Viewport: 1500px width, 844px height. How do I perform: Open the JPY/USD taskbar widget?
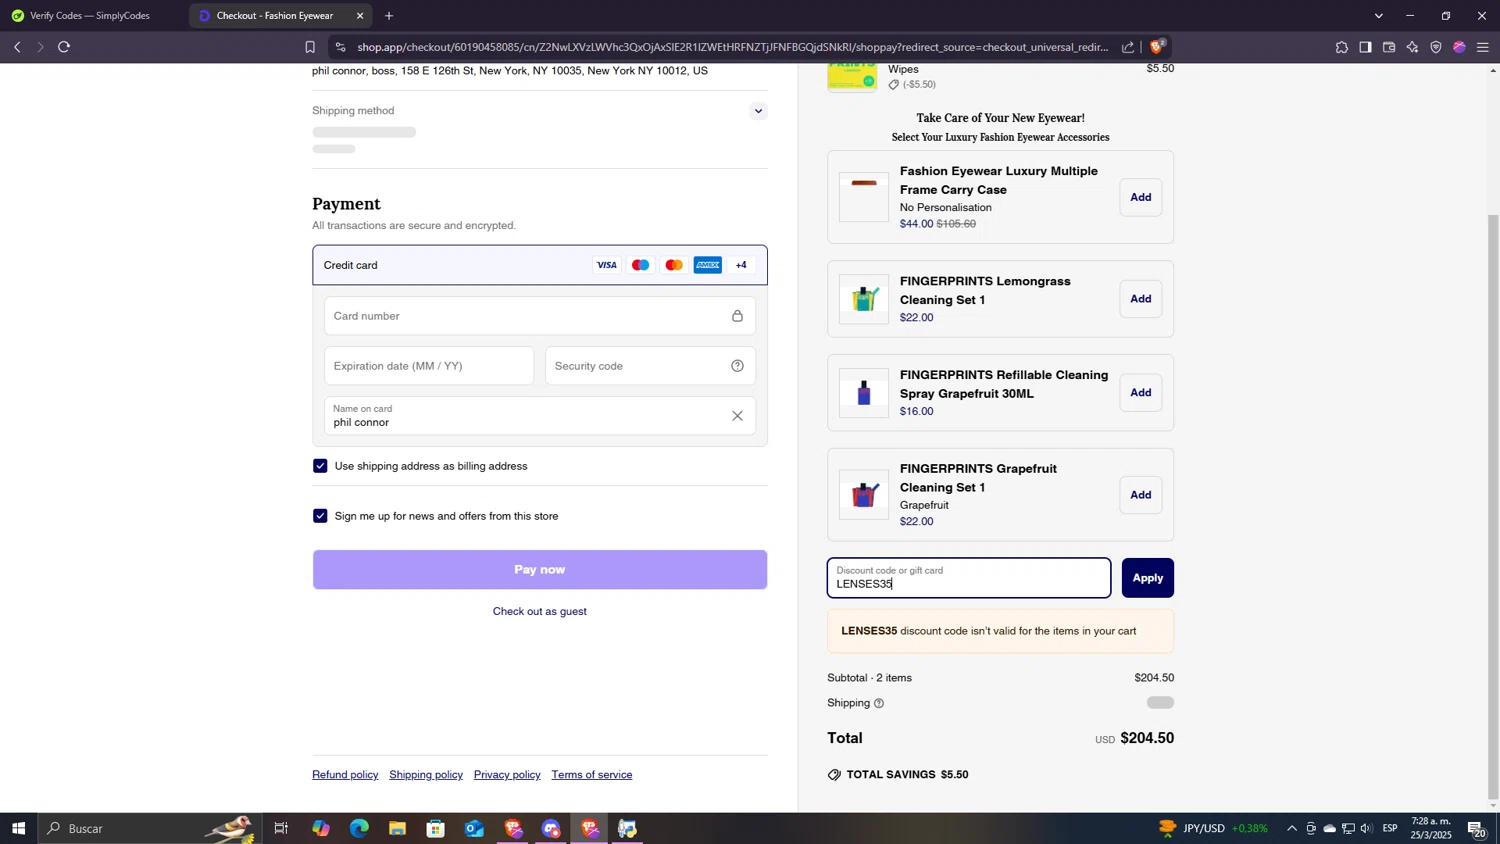point(1213,828)
